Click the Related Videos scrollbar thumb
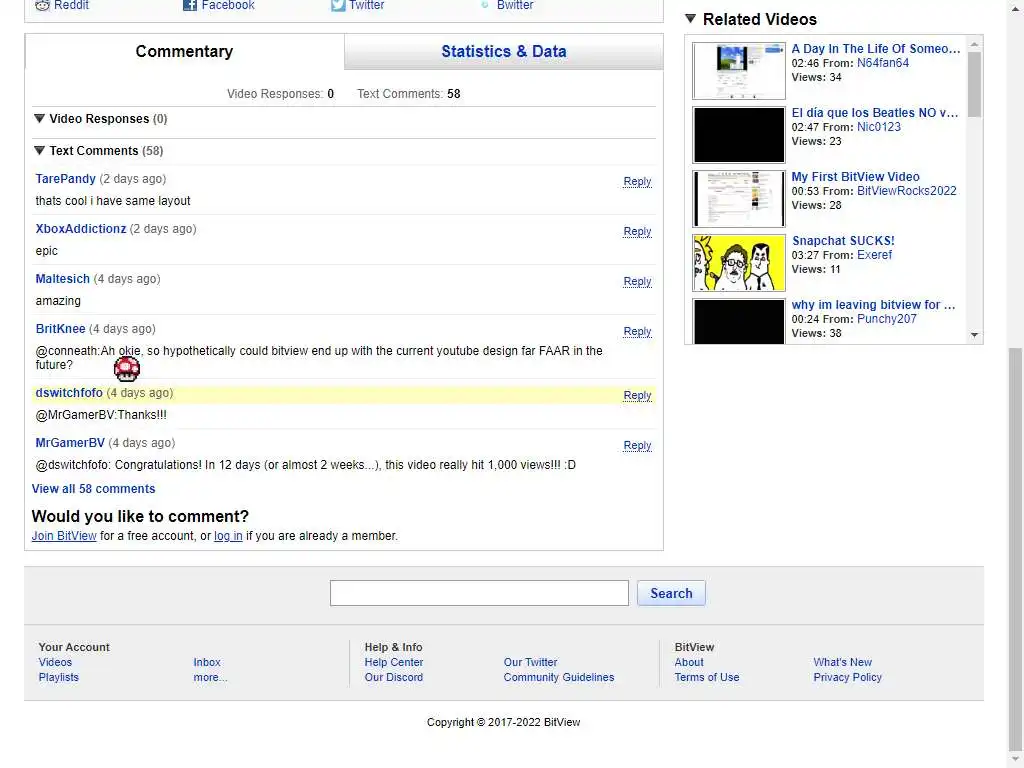The image size is (1024, 768). (x=974, y=84)
